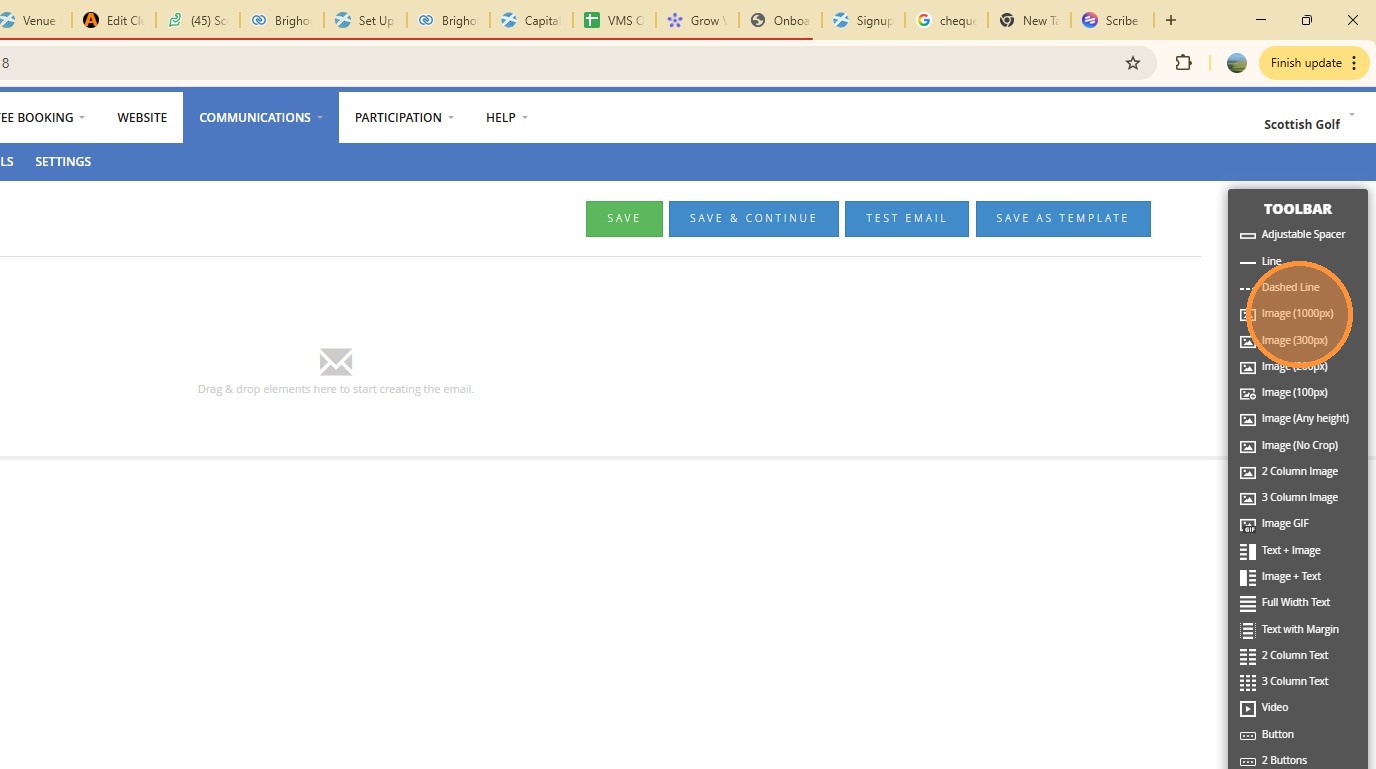
Task: Choose the Text with Margin element
Action: (1289, 629)
